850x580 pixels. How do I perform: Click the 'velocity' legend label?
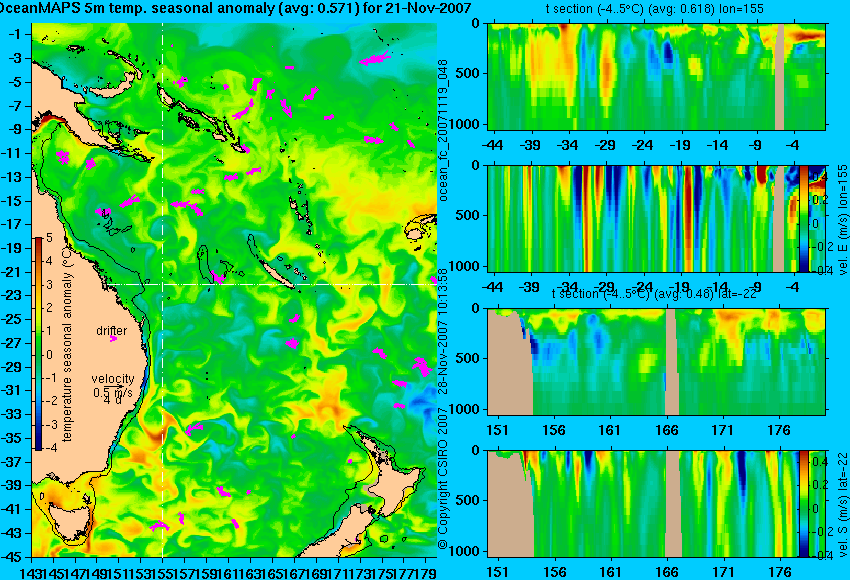coord(113,379)
